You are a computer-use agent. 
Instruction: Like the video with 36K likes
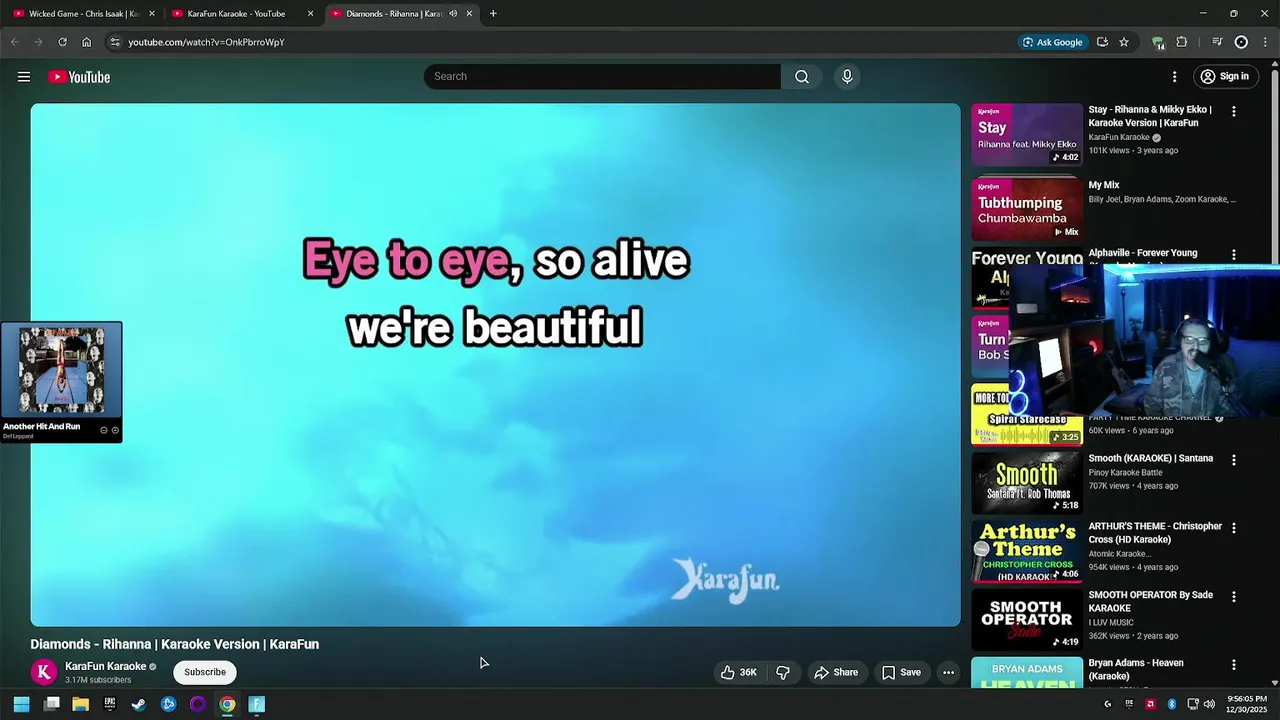[739, 672]
